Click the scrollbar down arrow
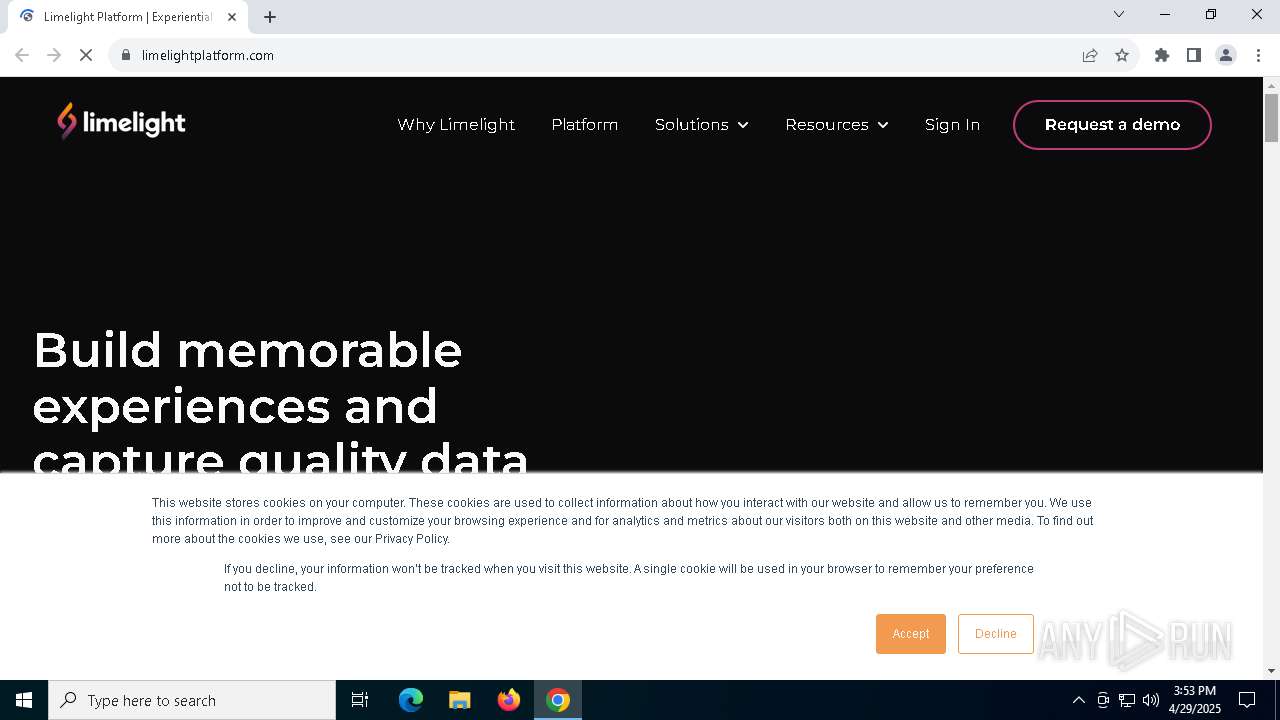 click(x=1271, y=671)
